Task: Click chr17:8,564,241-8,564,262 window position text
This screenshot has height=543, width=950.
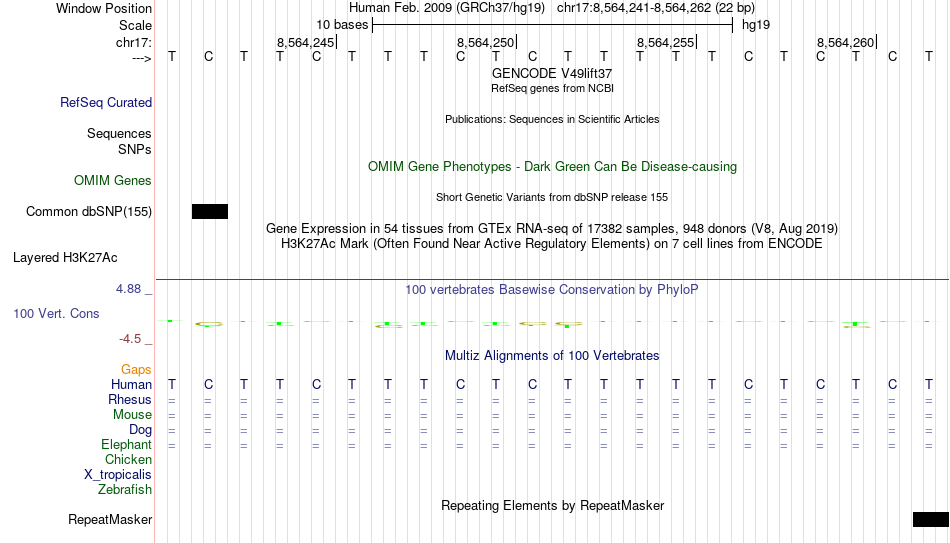Action: (656, 8)
